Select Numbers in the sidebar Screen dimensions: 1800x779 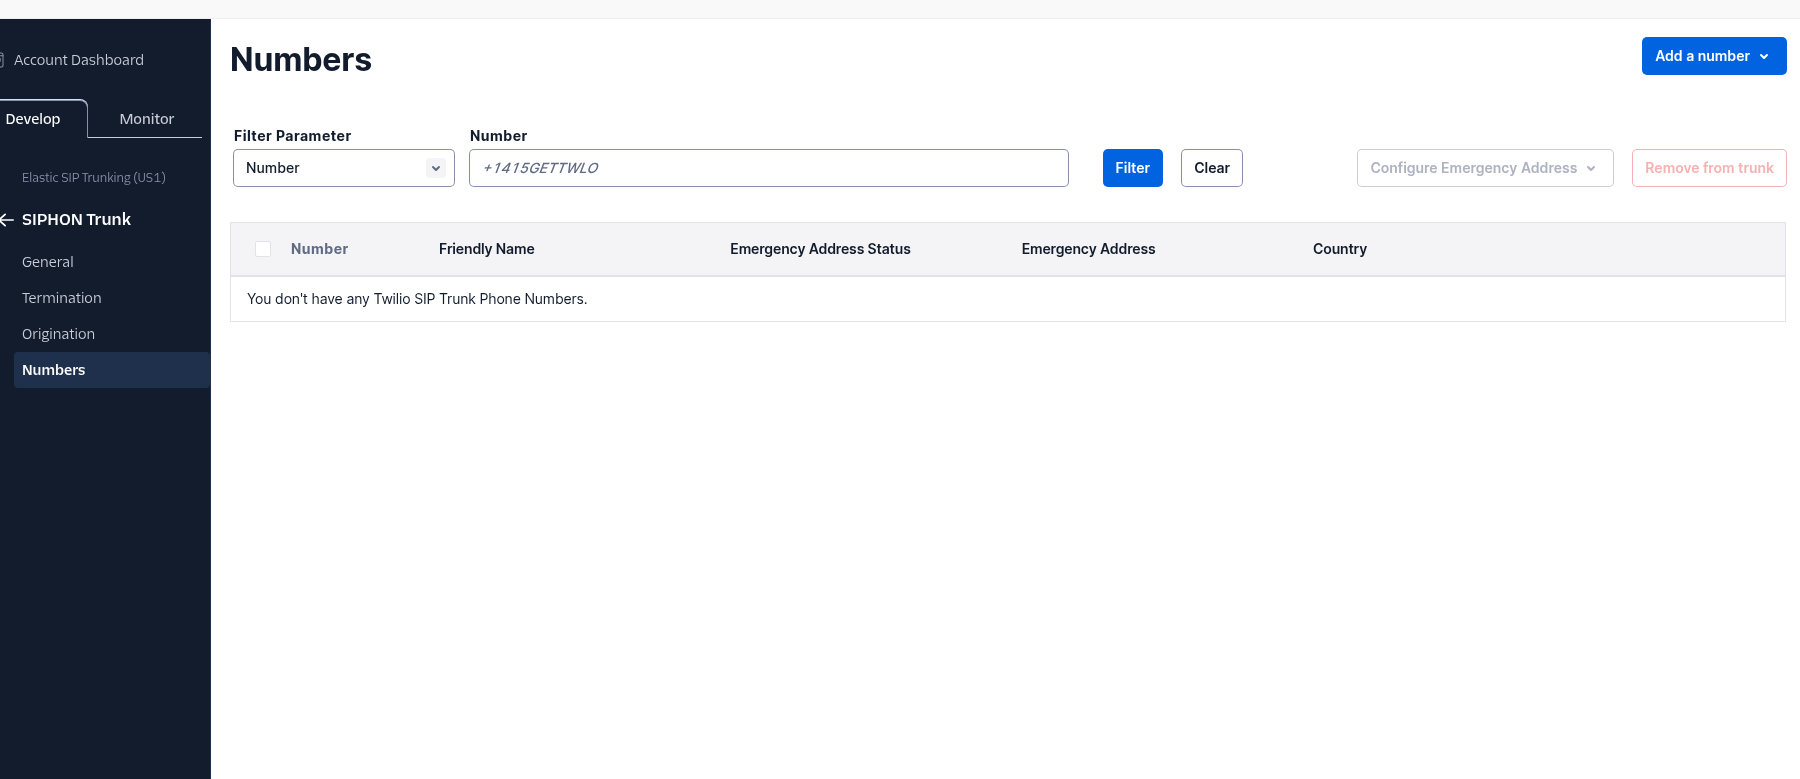pos(54,370)
